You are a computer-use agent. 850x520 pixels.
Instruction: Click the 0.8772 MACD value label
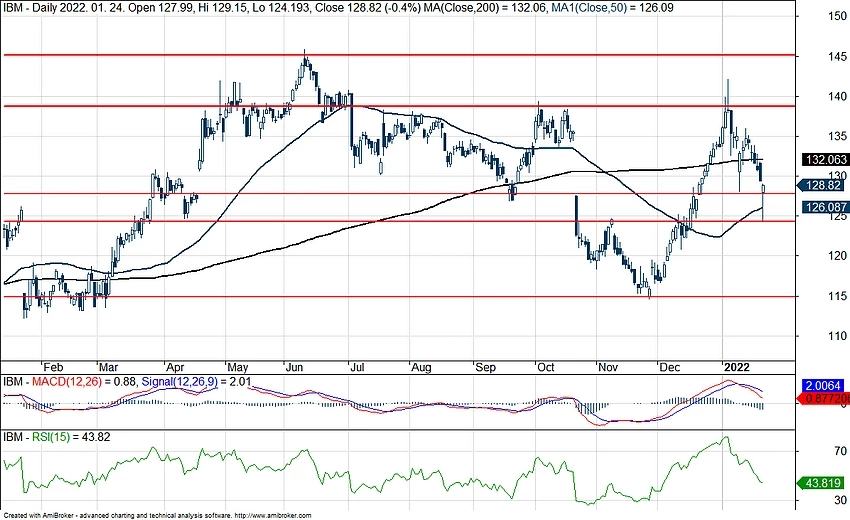coord(824,399)
